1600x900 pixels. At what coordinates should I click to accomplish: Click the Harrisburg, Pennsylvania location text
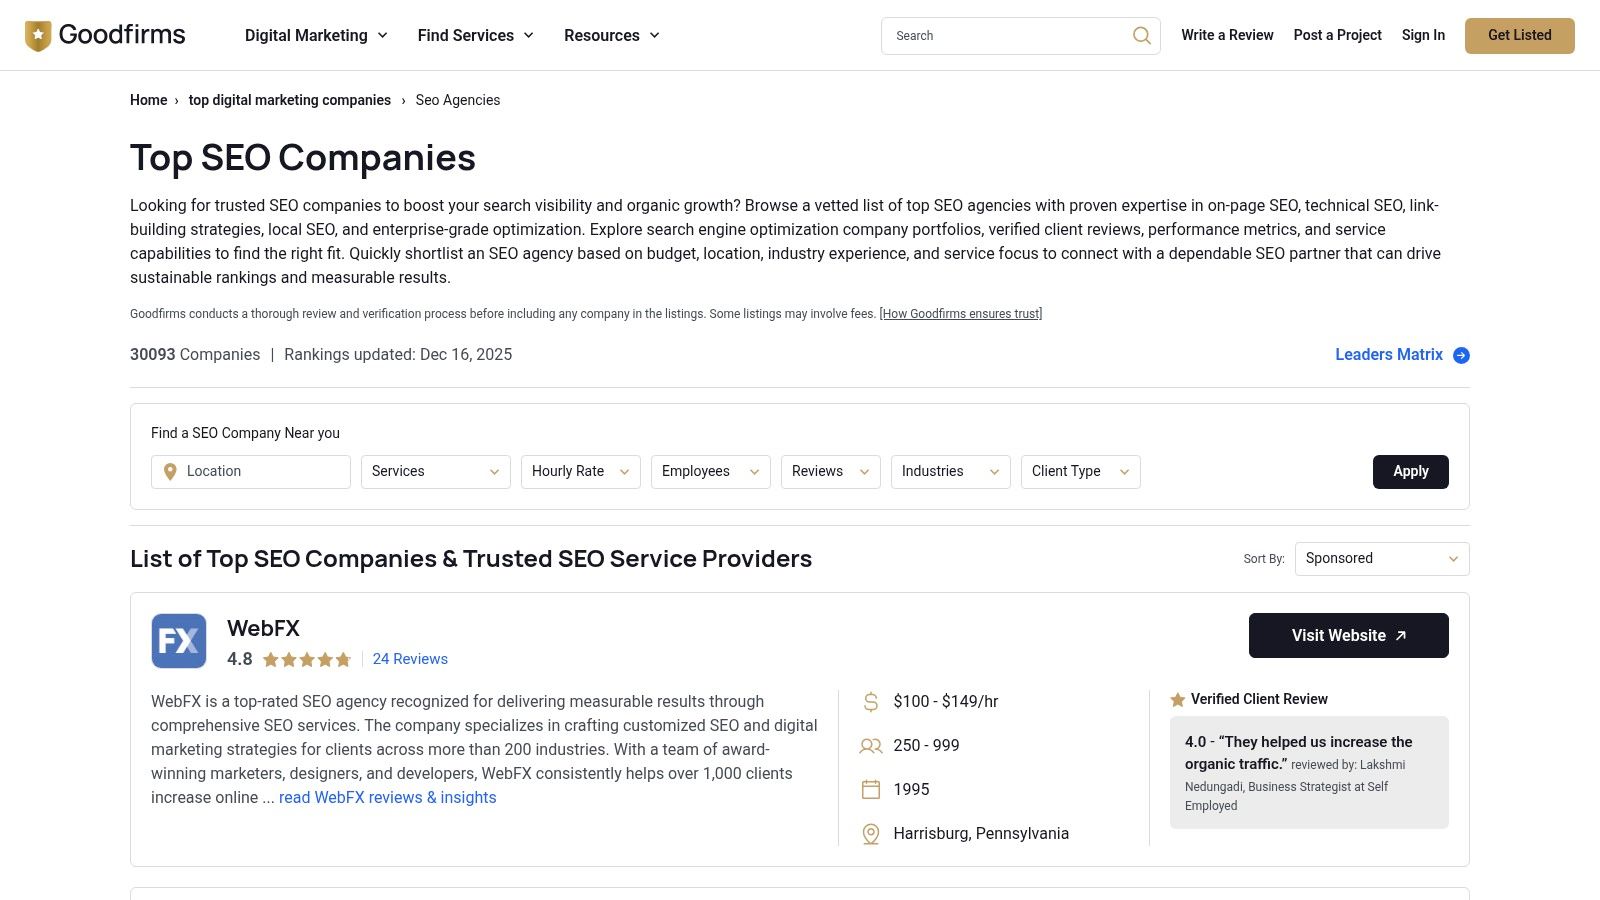tap(981, 834)
